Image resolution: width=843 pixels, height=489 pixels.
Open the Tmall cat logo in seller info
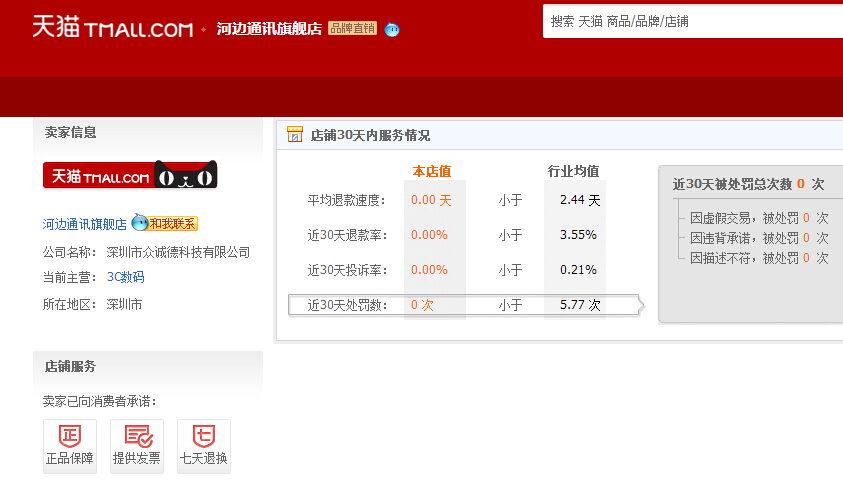click(x=130, y=175)
